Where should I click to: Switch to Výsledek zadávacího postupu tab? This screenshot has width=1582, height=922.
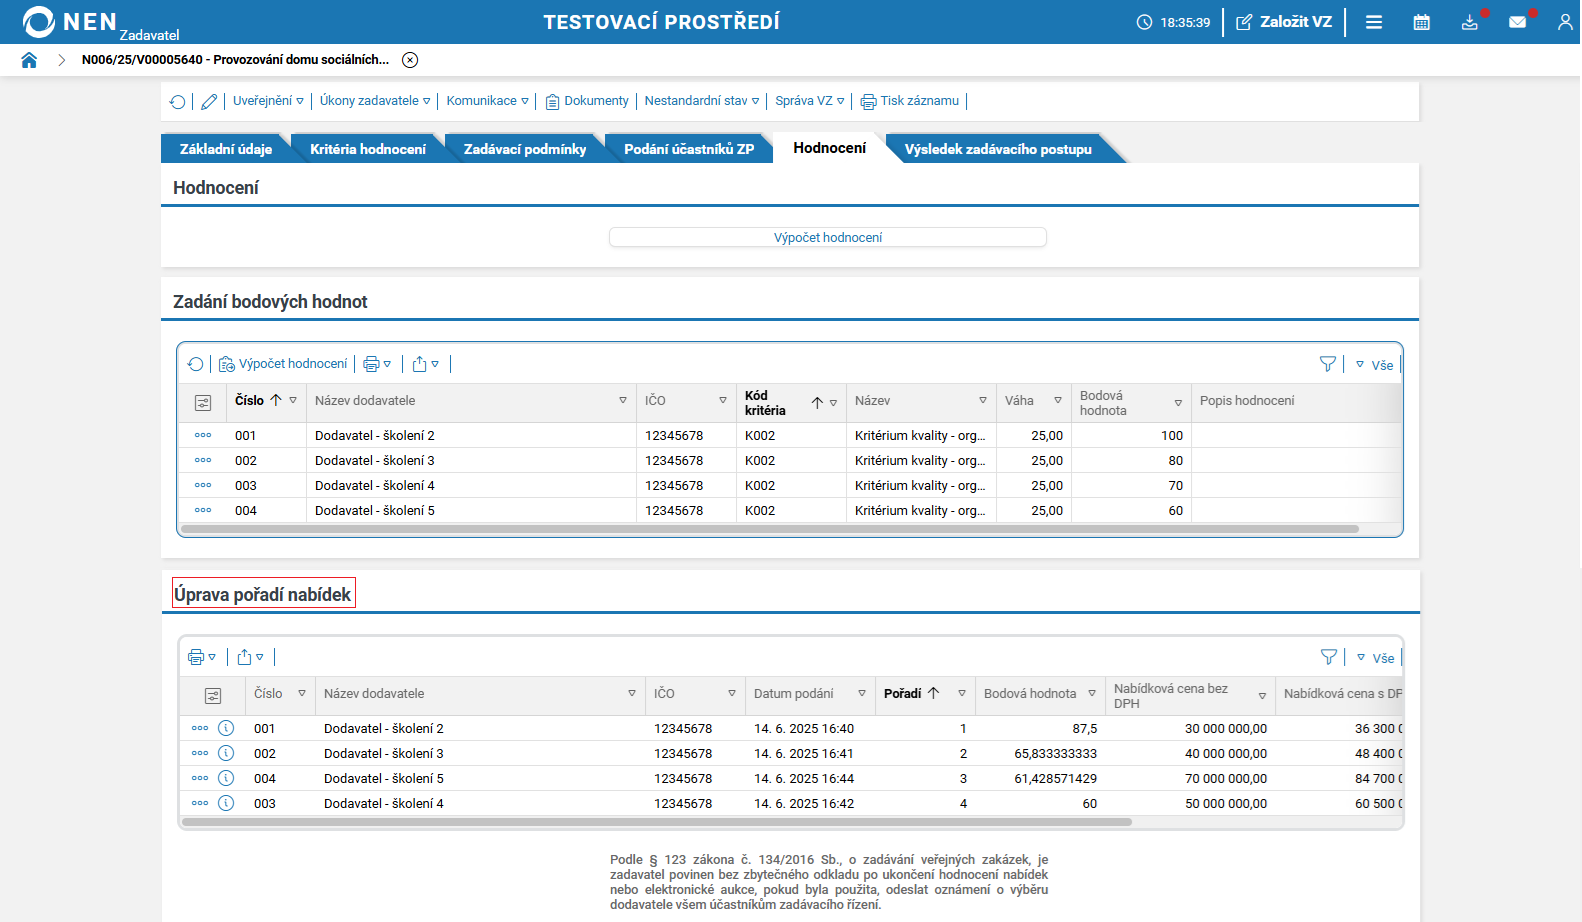pos(997,149)
